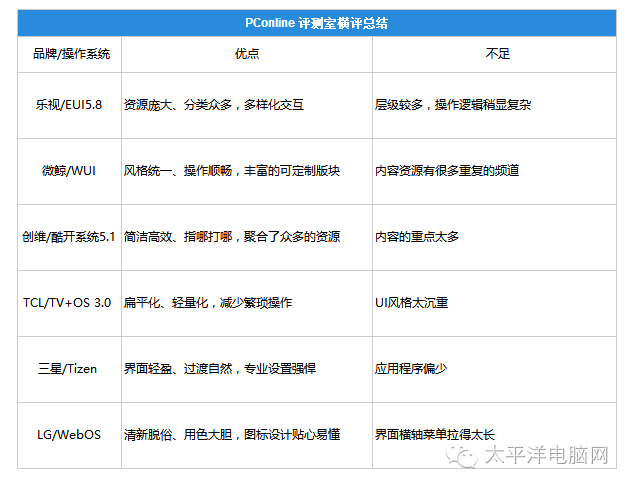Viewport: 631px width, 487px height.
Task: Select the cell 应用程序偏少
Action: point(410,368)
